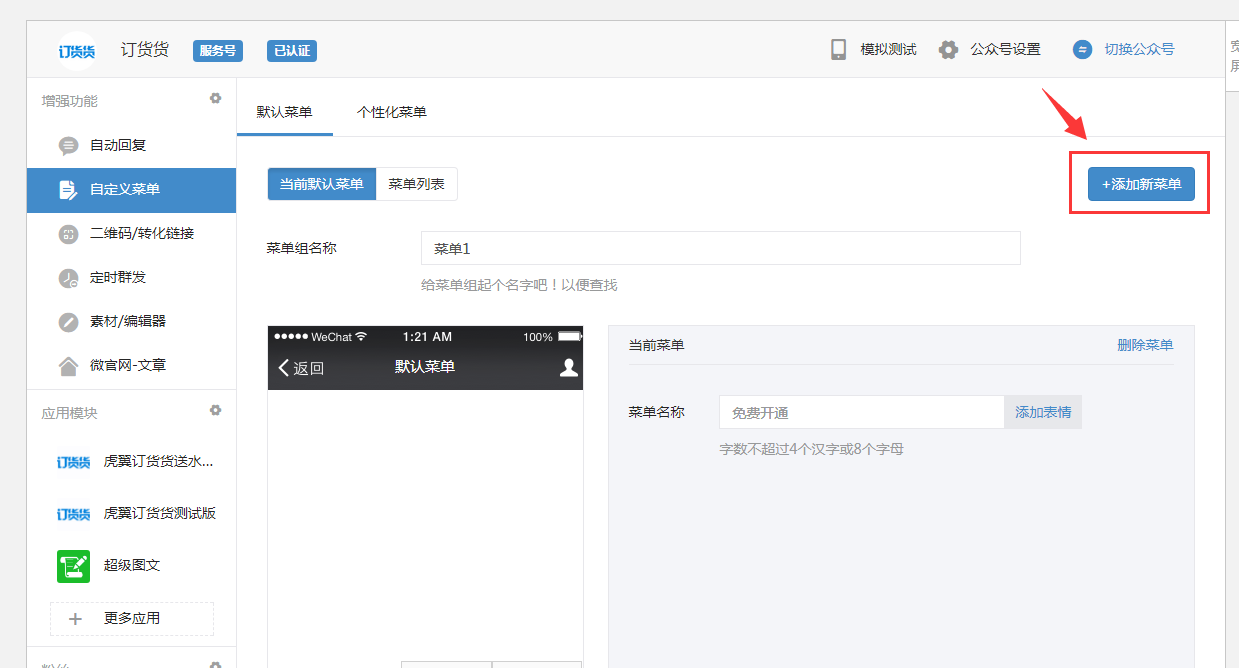1239x668 pixels.
Task: Select the 菜单列表 toggle button
Action: 417,184
